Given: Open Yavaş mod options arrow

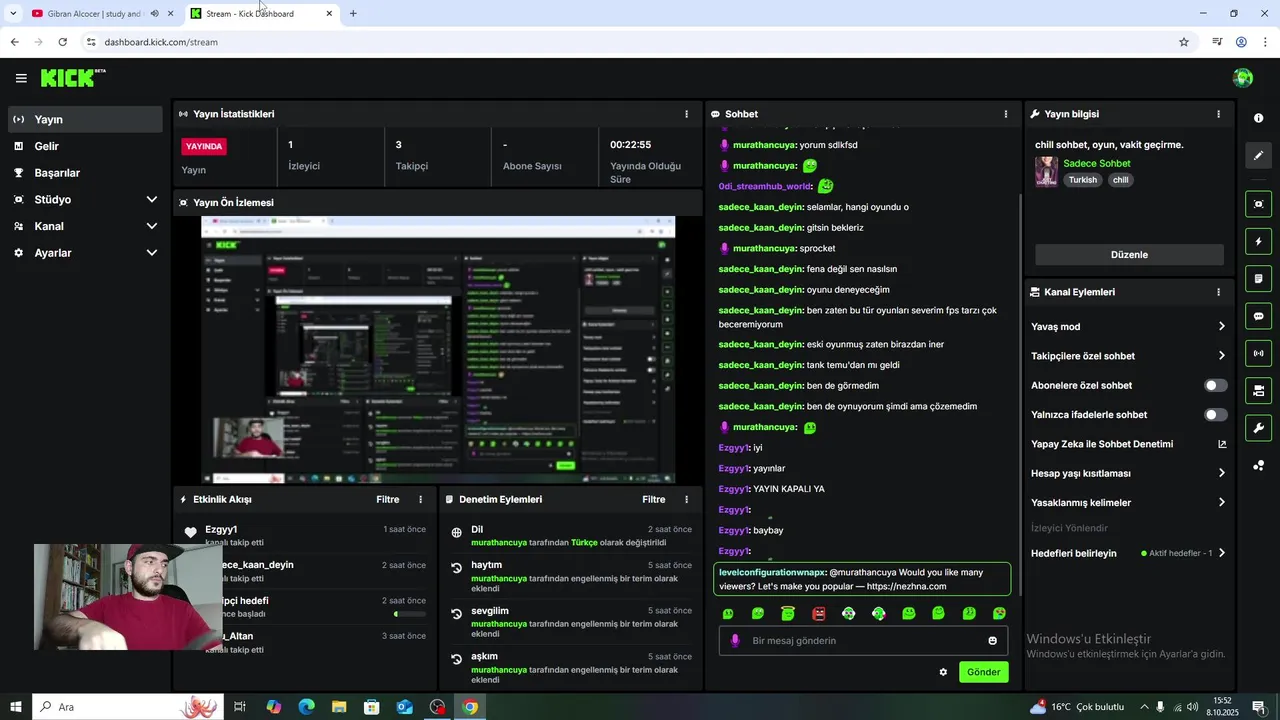Looking at the screenshot, I should [x=1221, y=327].
